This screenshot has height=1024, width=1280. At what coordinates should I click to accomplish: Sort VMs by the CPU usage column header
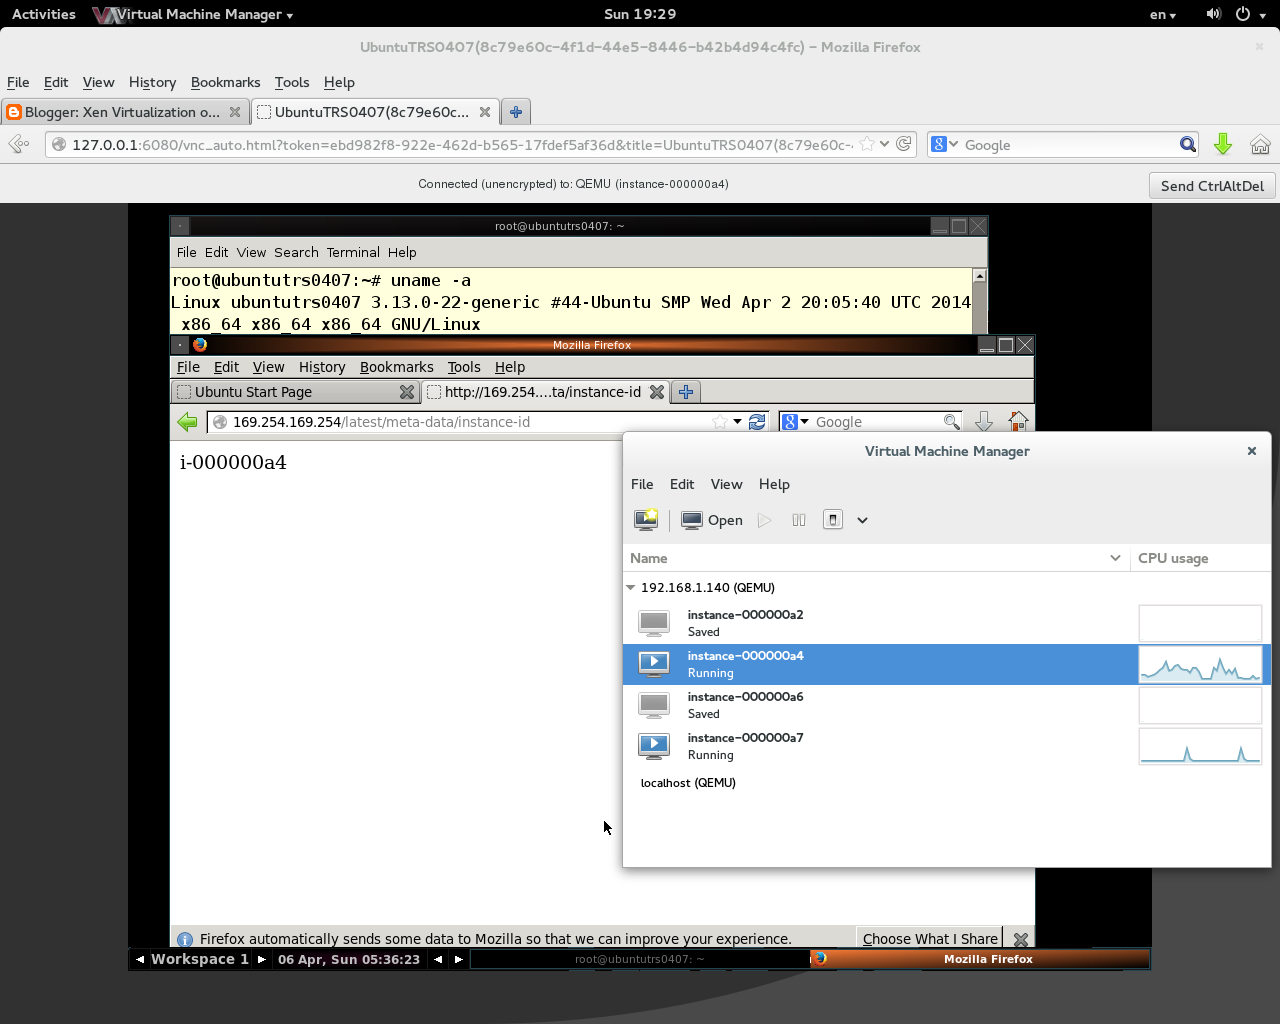coord(1200,558)
